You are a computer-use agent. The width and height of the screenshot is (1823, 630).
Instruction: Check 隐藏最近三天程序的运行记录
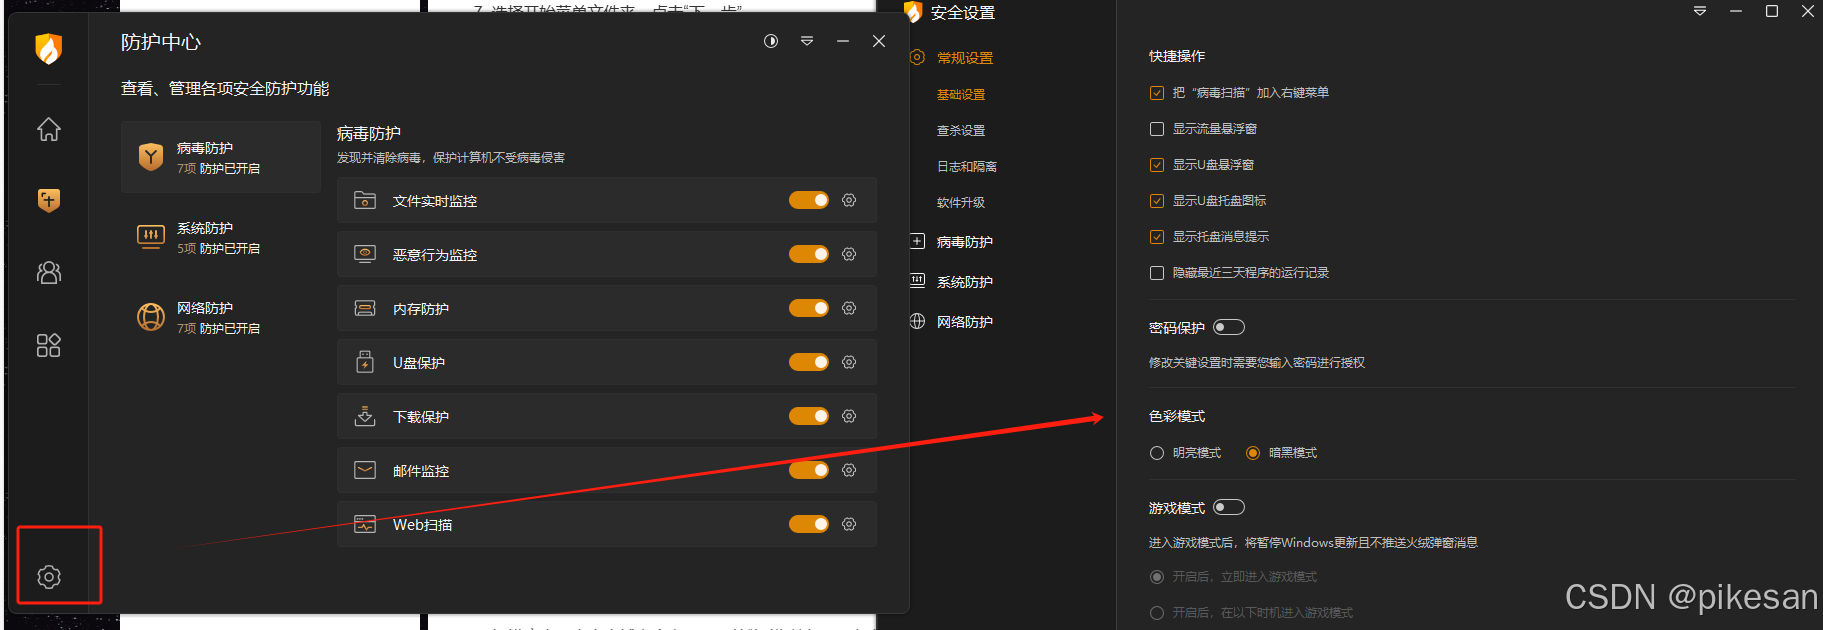coord(1157,273)
